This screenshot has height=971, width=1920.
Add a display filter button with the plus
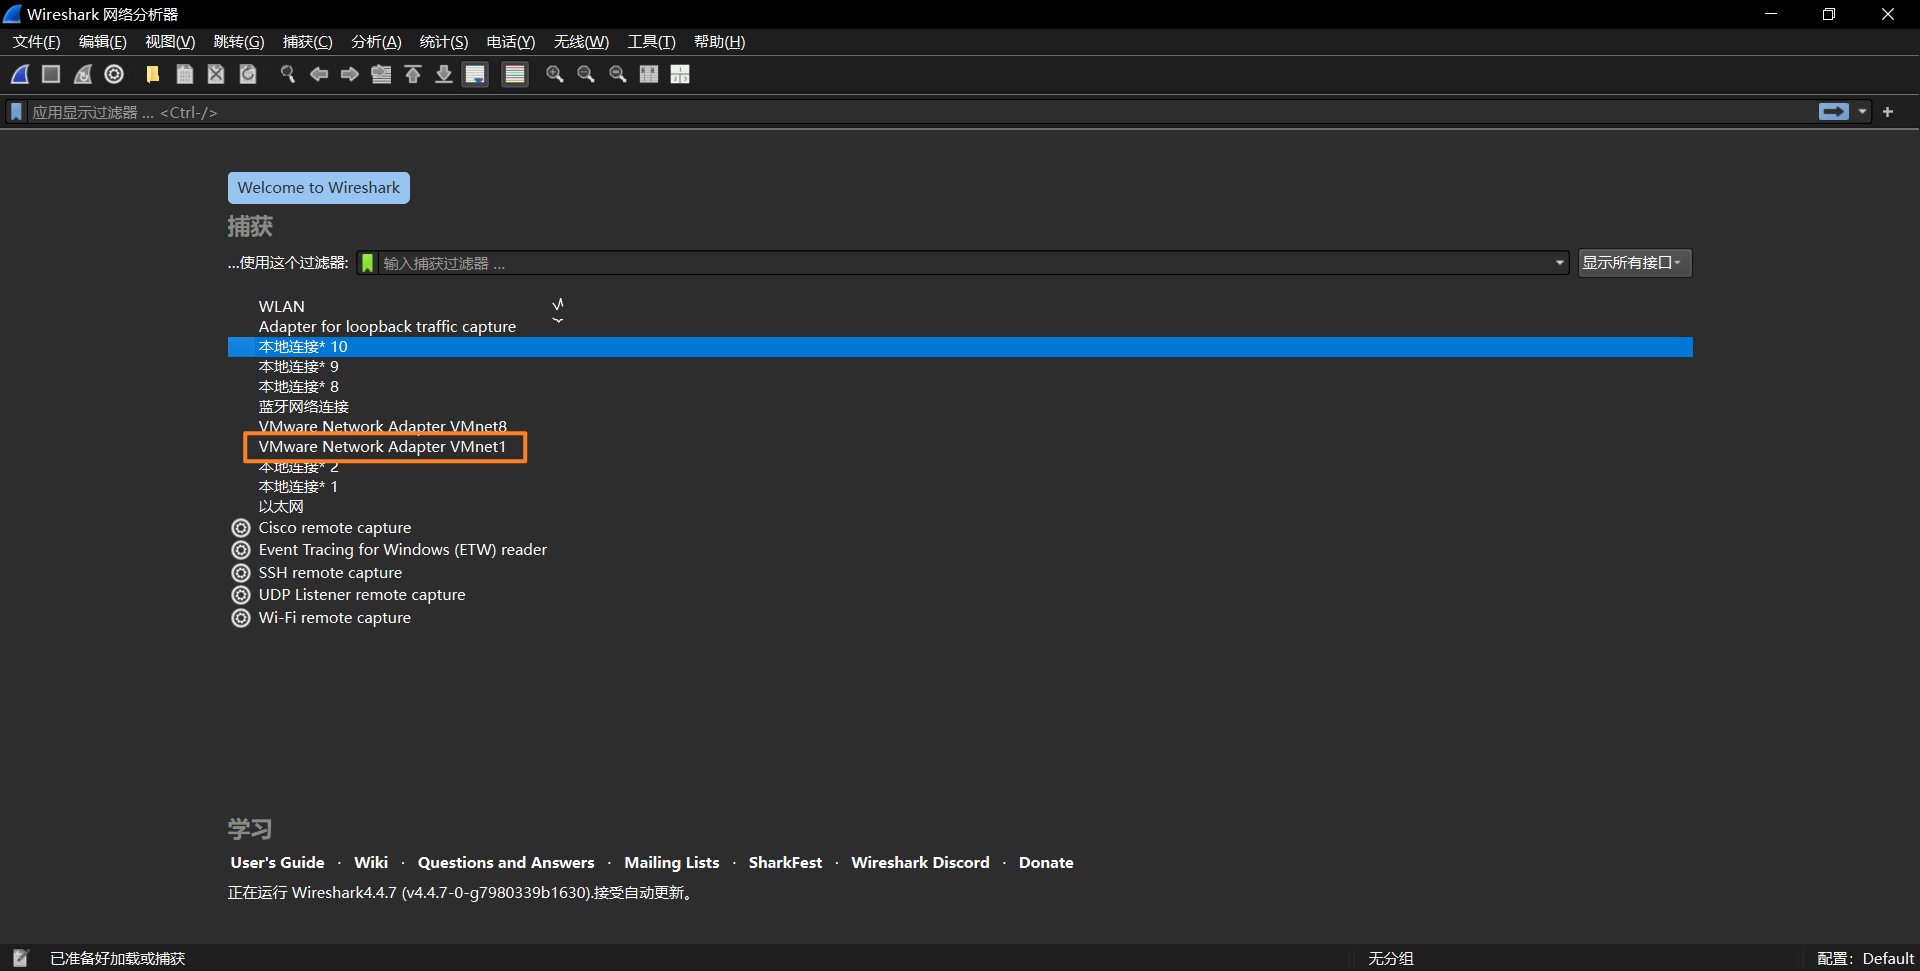[x=1888, y=112]
